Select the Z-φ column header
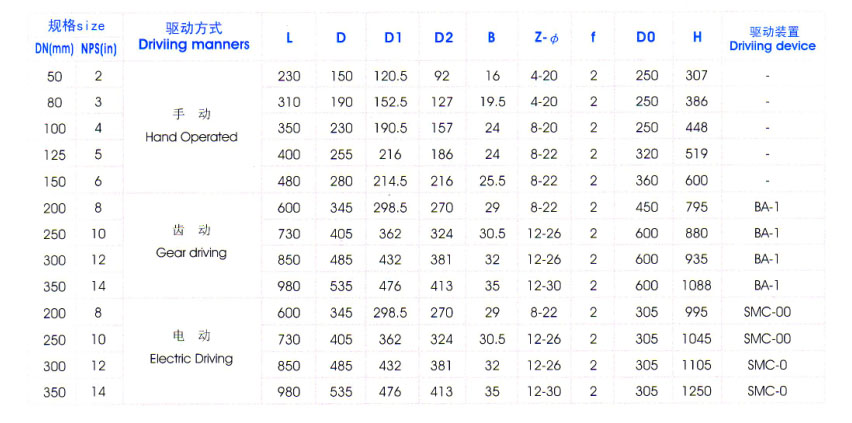The image size is (852, 423). pyautogui.click(x=545, y=38)
